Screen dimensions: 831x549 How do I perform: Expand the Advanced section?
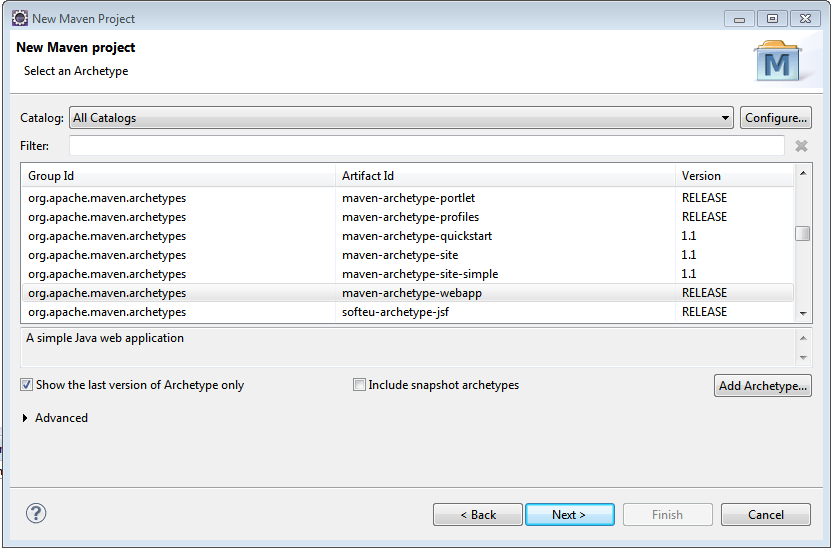(25, 418)
